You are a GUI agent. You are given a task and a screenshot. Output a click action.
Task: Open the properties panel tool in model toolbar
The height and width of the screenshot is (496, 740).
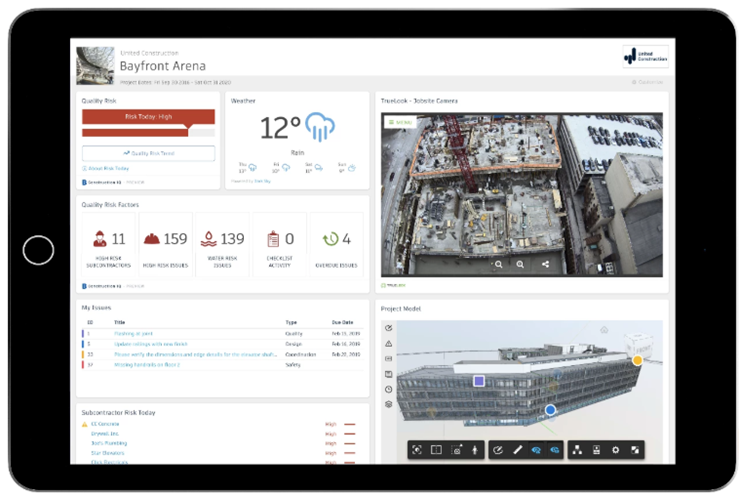tap(597, 450)
